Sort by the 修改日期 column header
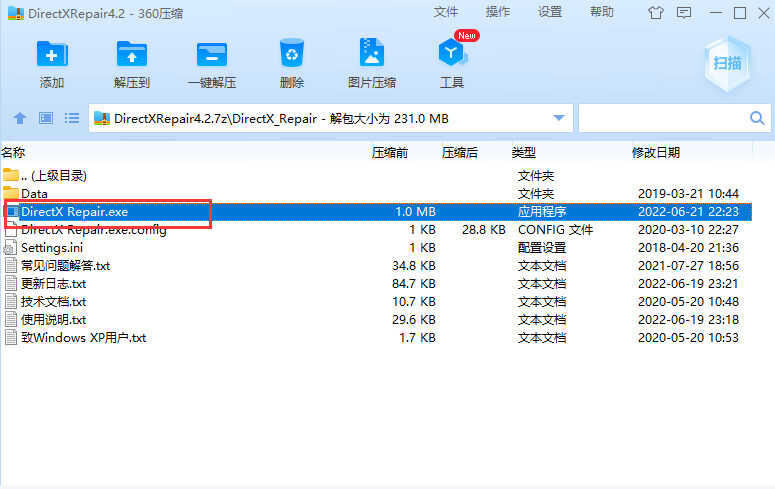 tap(656, 153)
